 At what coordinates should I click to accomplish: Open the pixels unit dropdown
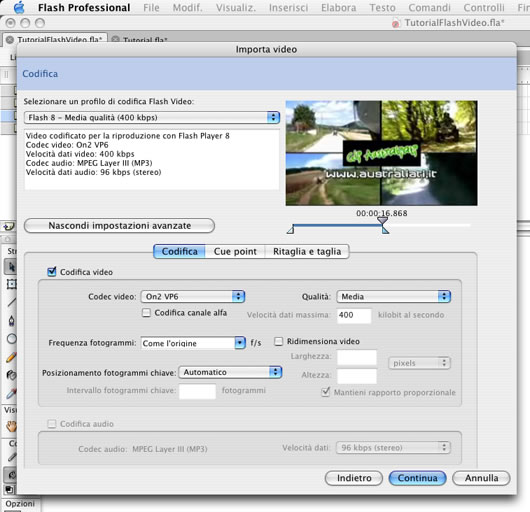(x=419, y=363)
